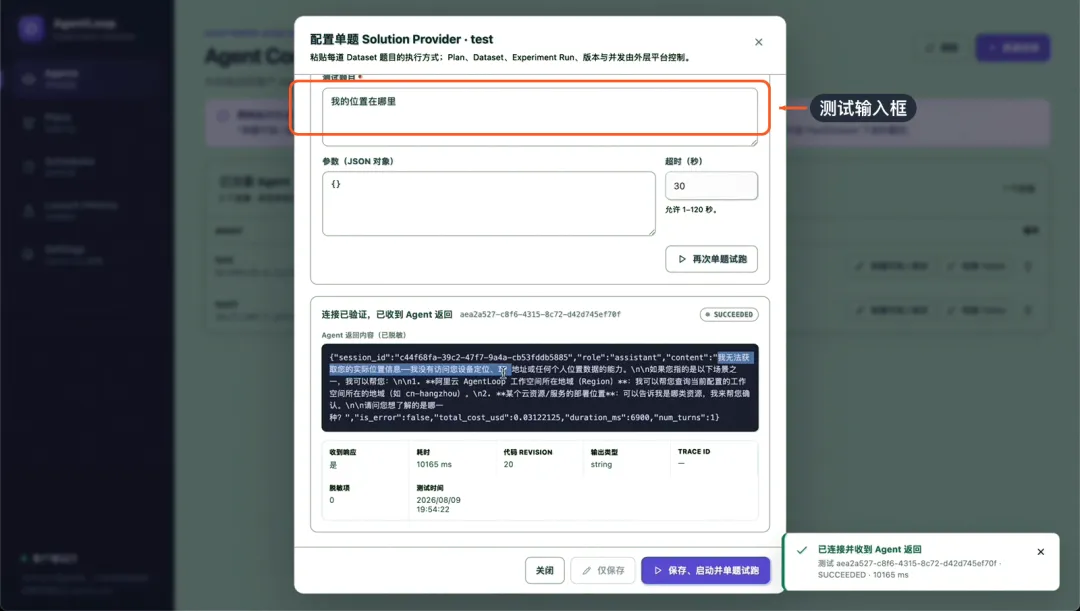The image size is (1080, 611).
Task: Click the 关闭 button
Action: click(544, 570)
